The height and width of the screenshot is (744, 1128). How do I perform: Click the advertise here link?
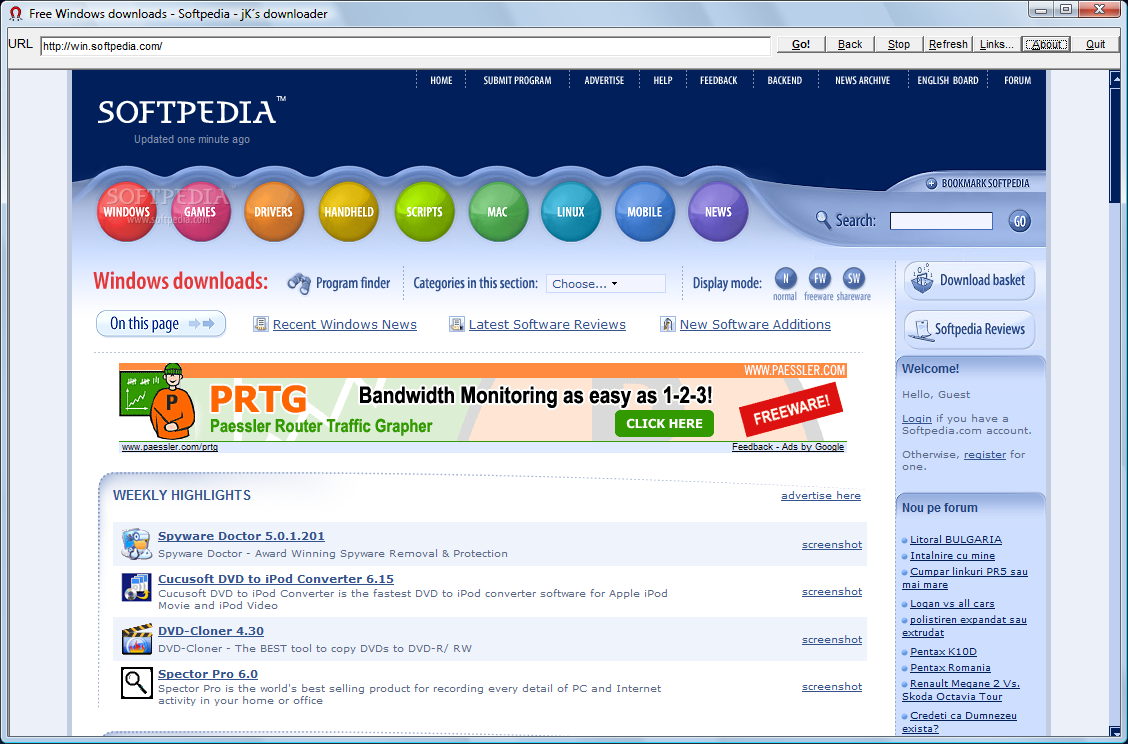[821, 496]
